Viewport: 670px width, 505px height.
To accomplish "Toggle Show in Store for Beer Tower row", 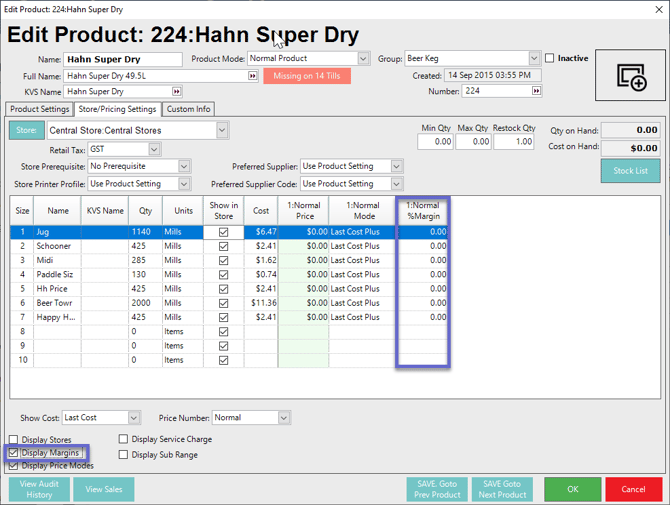I will 223,303.
